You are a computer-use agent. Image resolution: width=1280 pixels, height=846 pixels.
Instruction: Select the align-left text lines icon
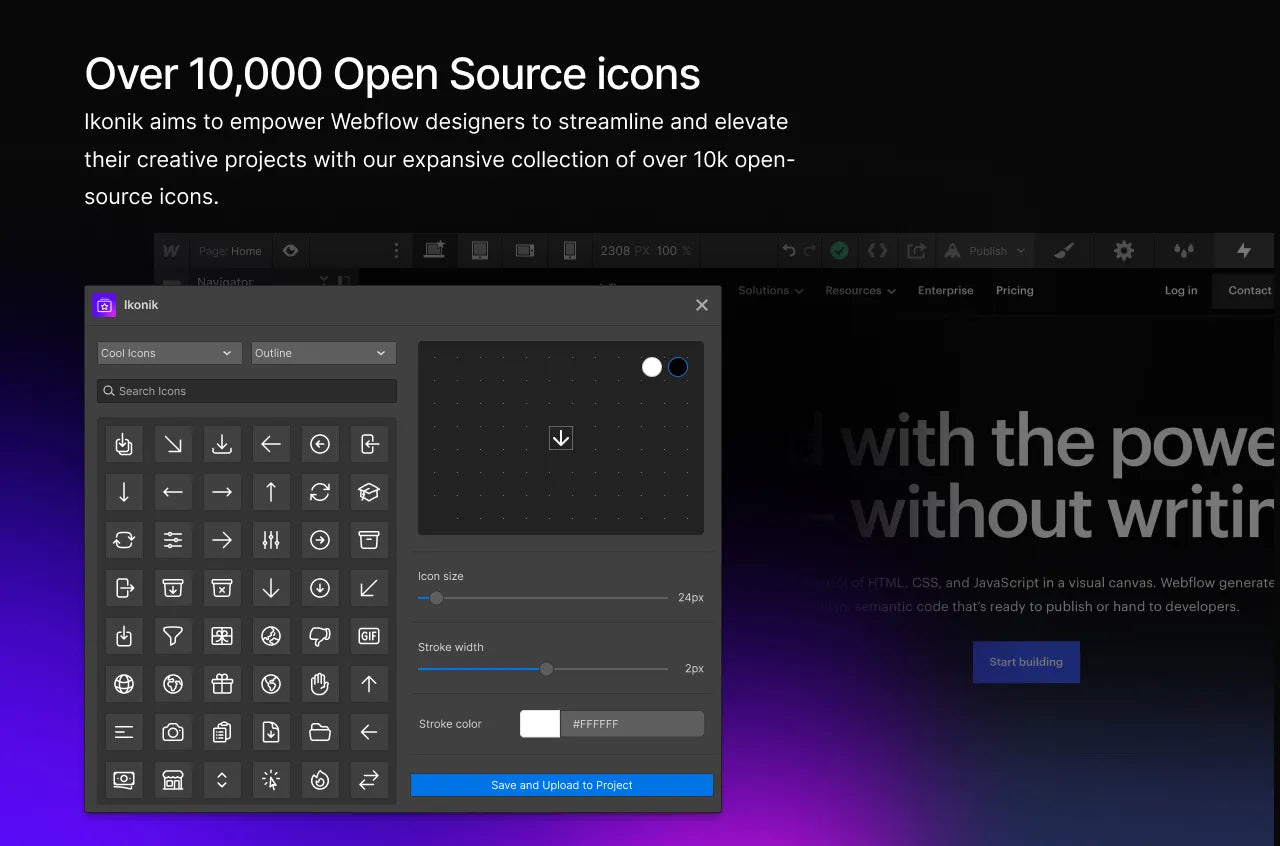(124, 732)
